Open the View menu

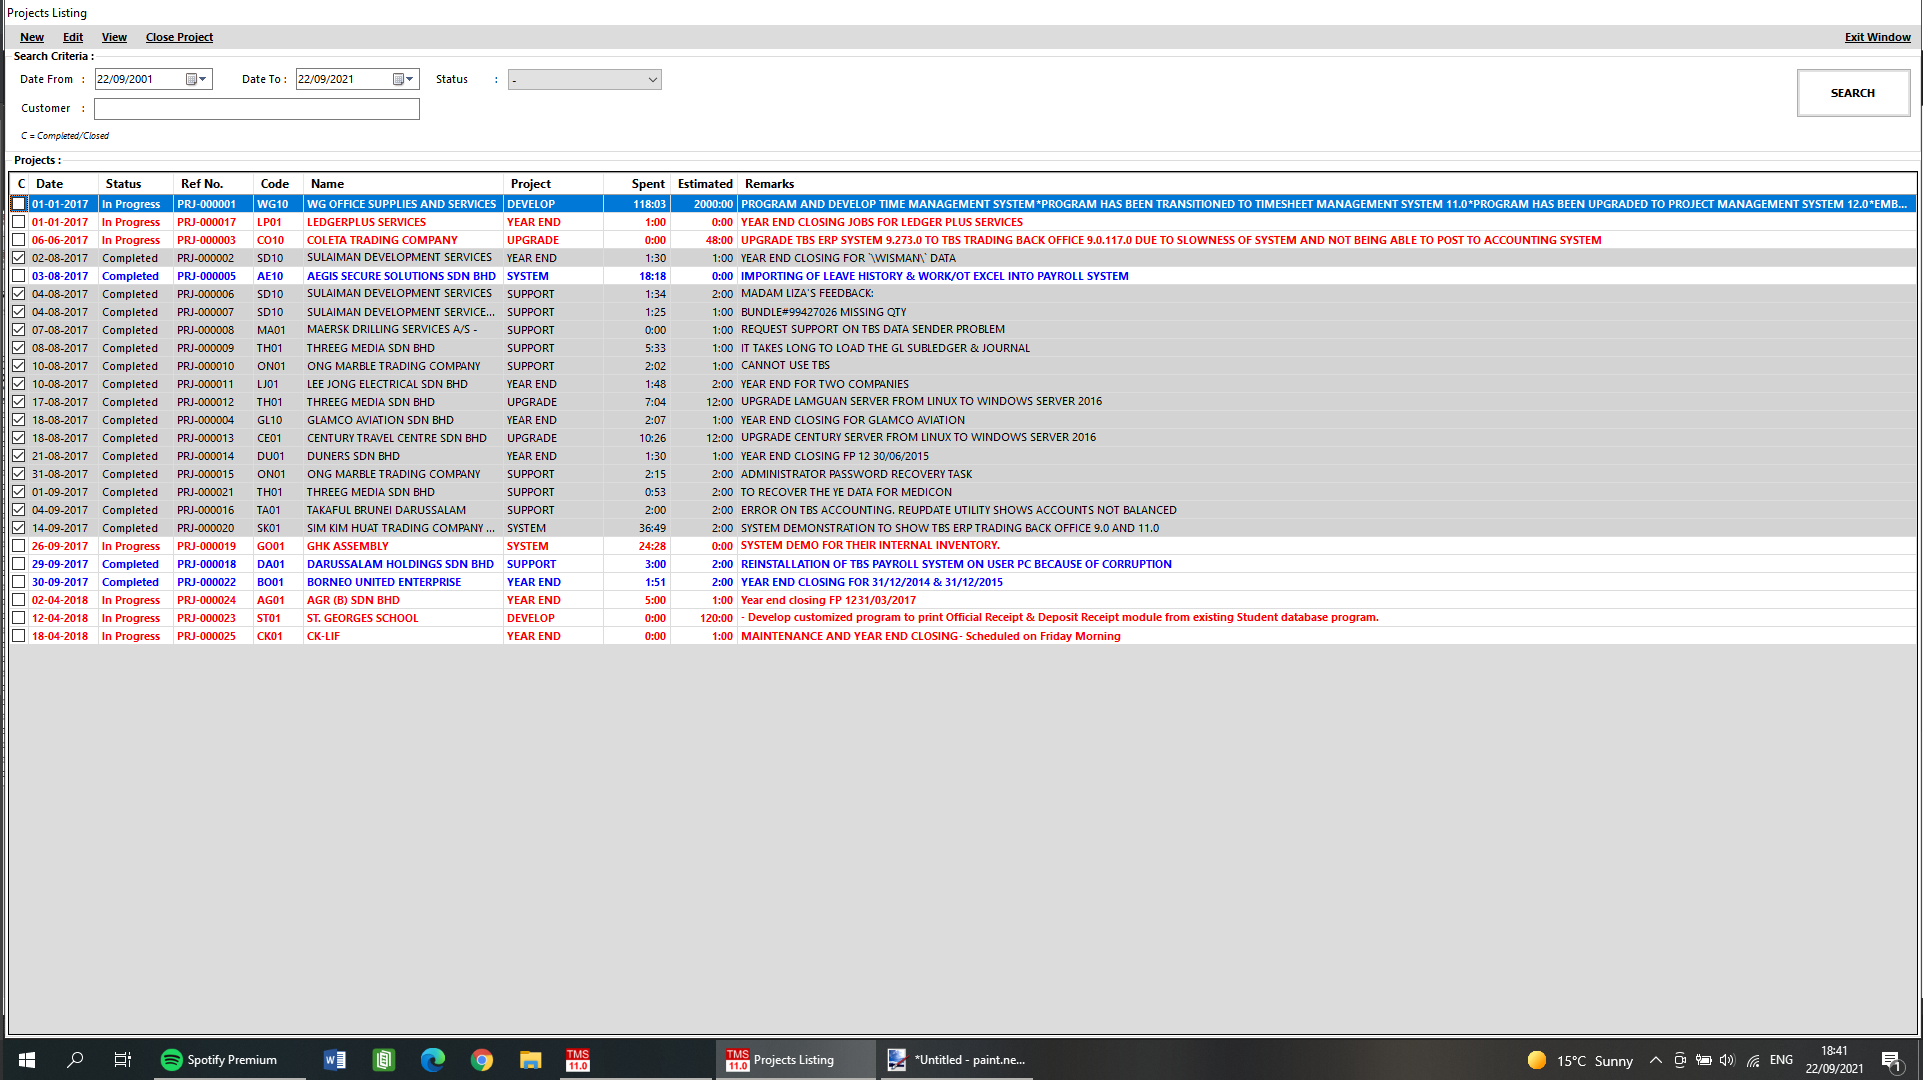pyautogui.click(x=114, y=37)
